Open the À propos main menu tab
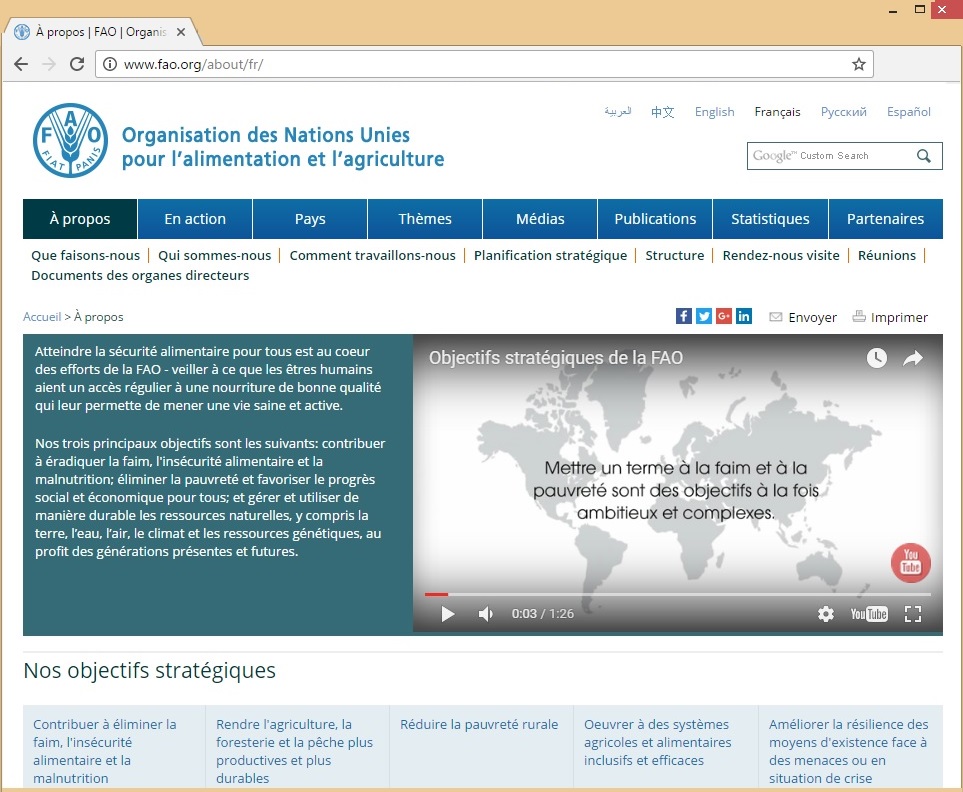The height and width of the screenshot is (792, 963). (80, 219)
